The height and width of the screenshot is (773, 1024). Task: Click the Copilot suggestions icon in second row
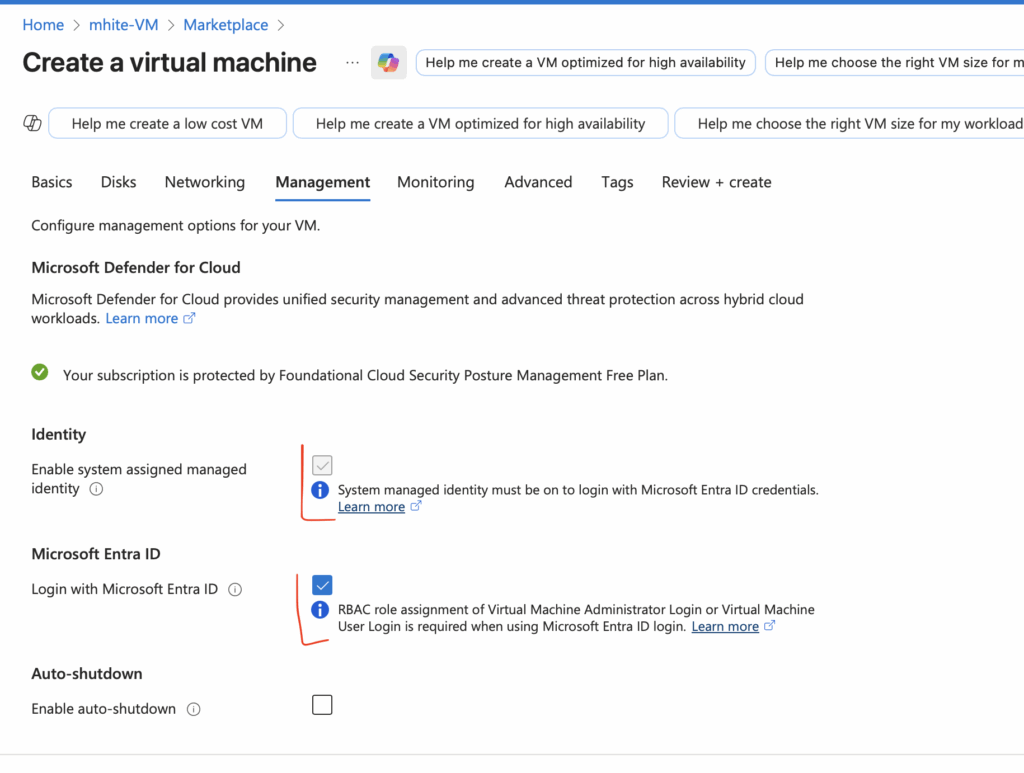tap(32, 123)
